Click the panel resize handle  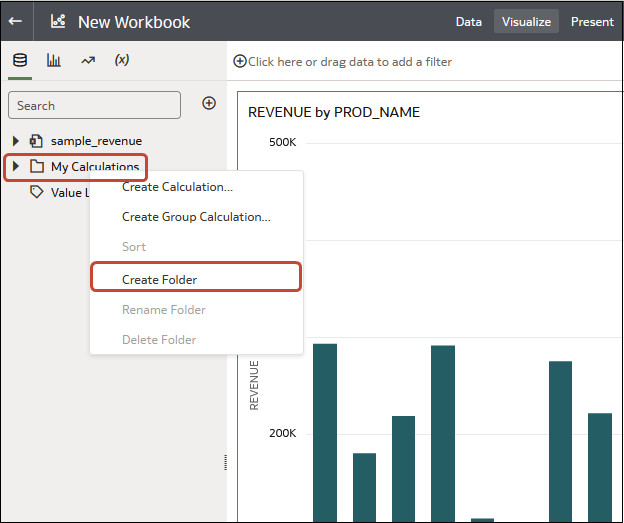pos(225,462)
